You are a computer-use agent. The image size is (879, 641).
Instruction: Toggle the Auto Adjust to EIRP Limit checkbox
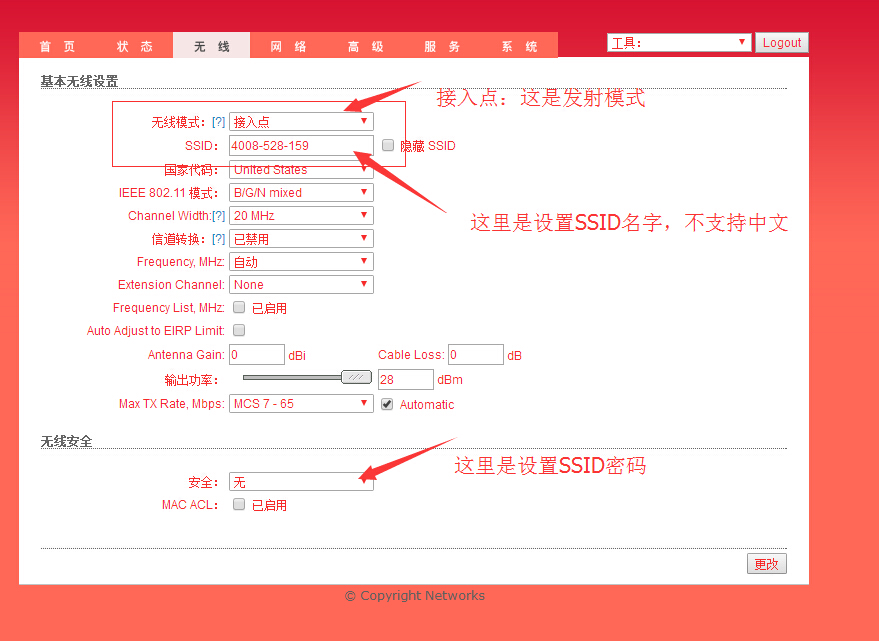click(239, 330)
